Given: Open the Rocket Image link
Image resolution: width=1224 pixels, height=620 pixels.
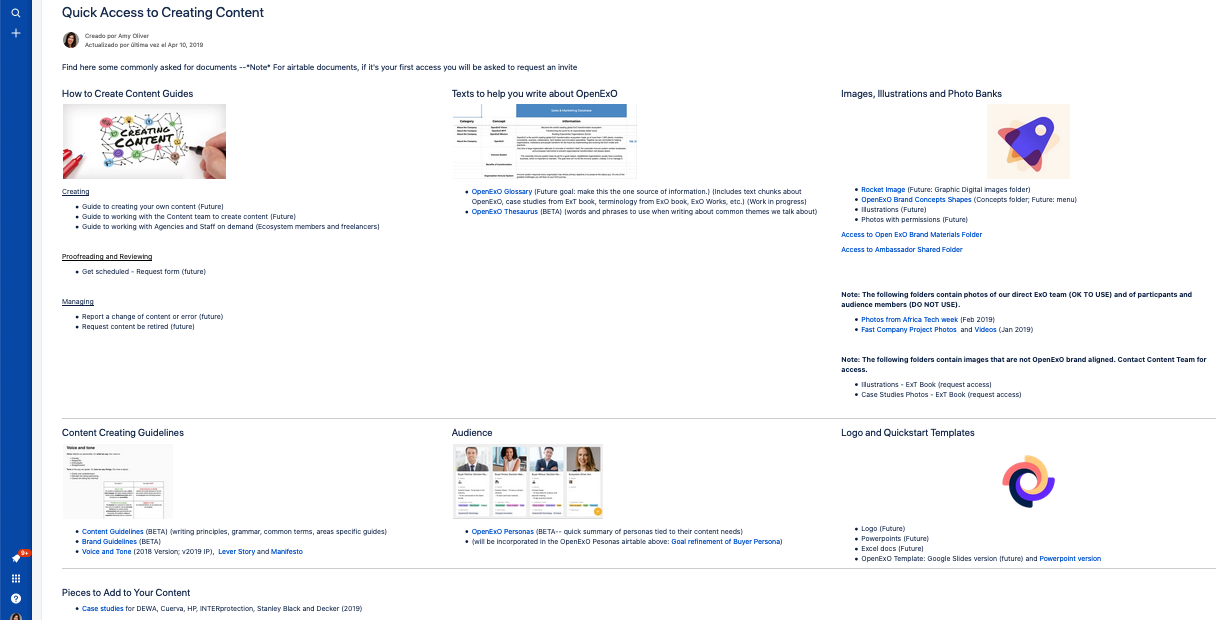Looking at the screenshot, I should (883, 189).
